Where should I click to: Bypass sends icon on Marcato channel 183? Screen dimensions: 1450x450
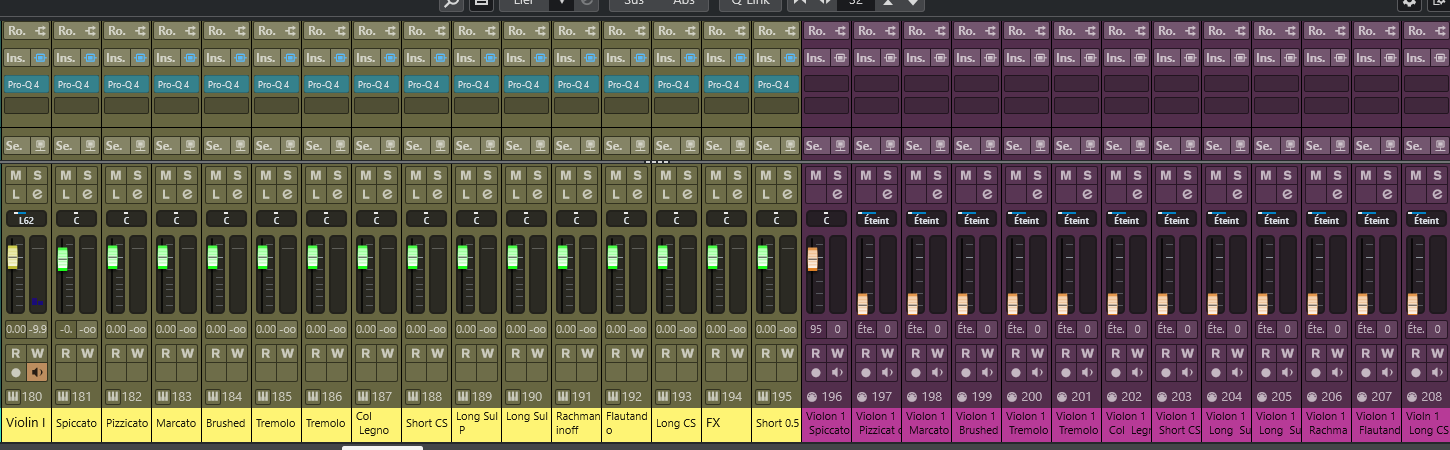pyautogui.click(x=190, y=145)
